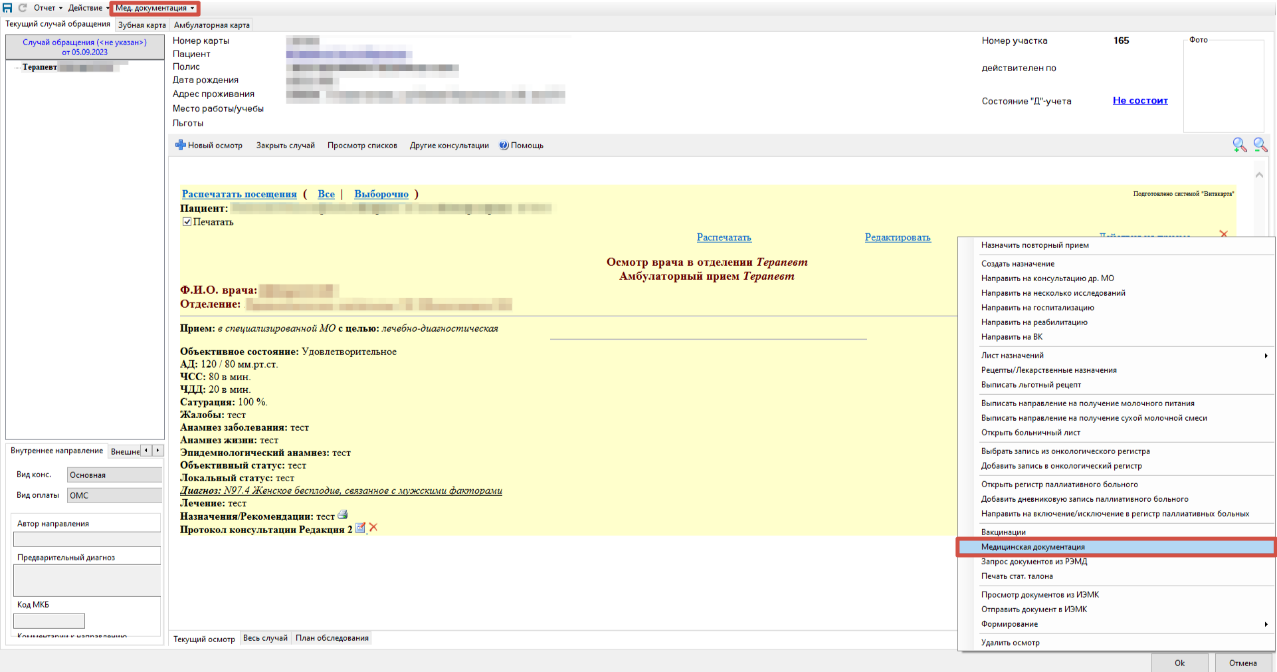Click red delete X beside Протокол консультации

pyautogui.click(x=373, y=527)
